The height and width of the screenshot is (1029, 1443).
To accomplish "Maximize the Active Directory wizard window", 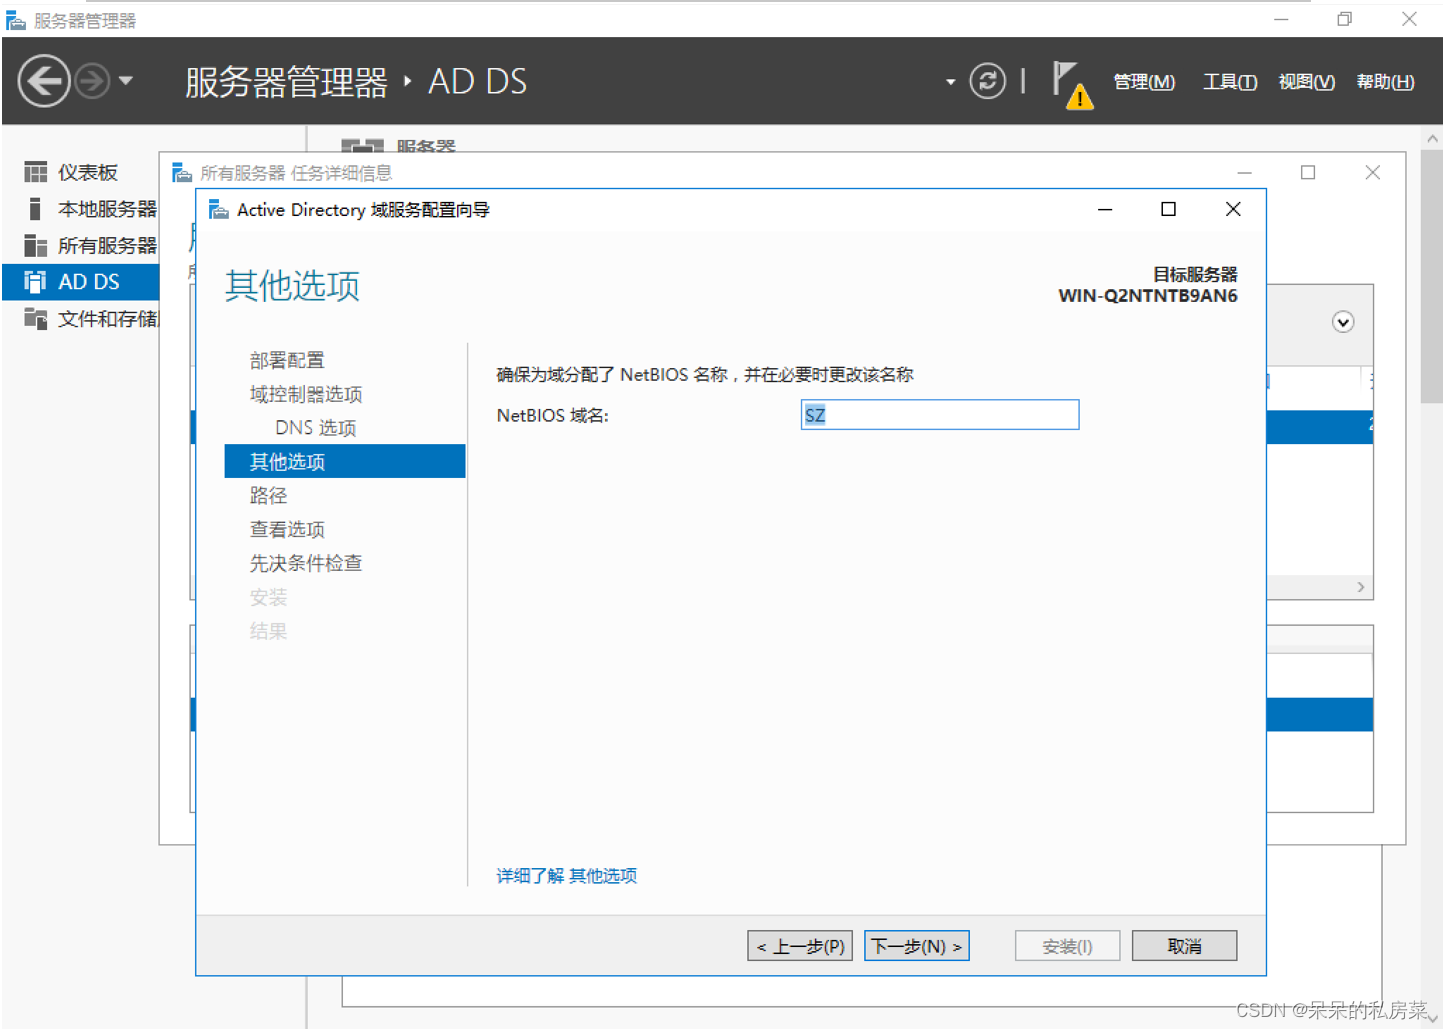I will (1168, 209).
